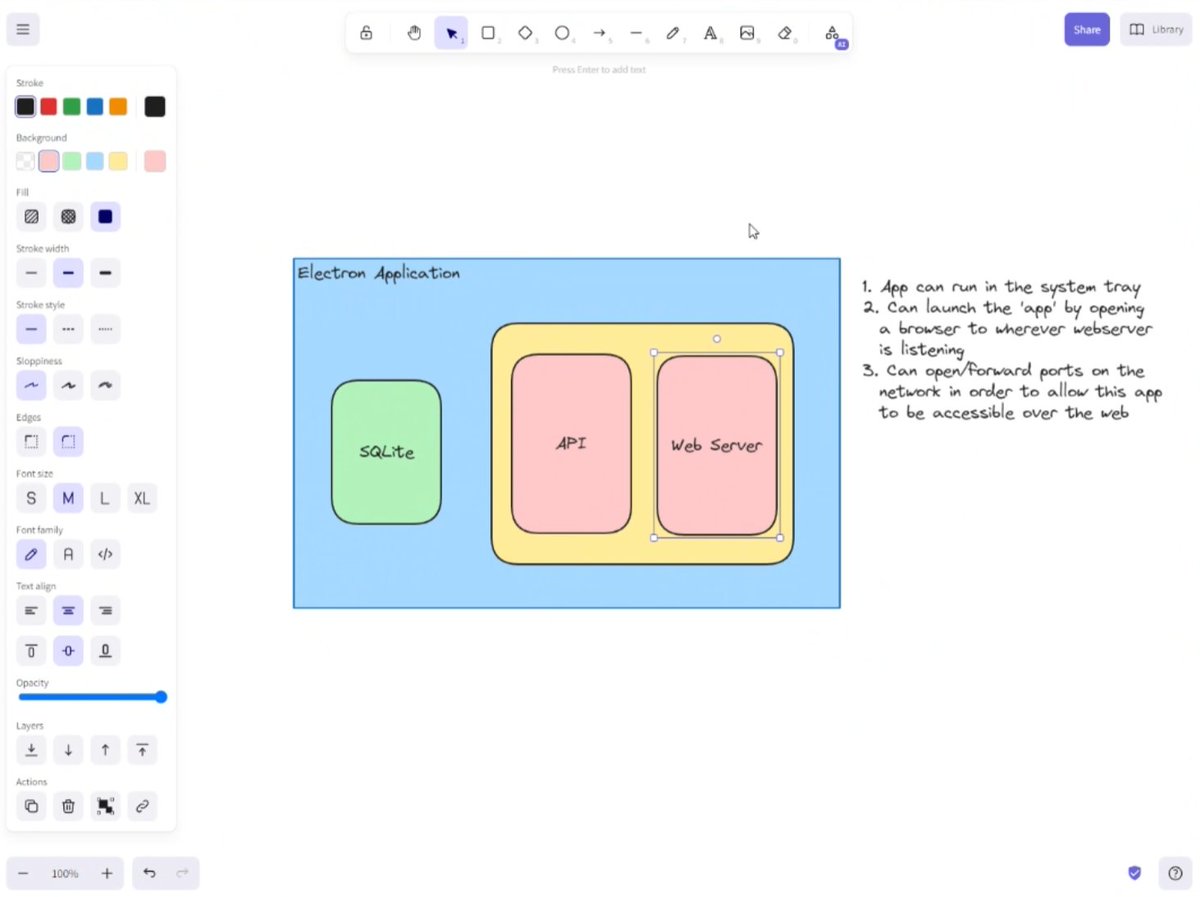1200x897 pixels.
Task: Select the Hand pan tool
Action: click(x=414, y=33)
